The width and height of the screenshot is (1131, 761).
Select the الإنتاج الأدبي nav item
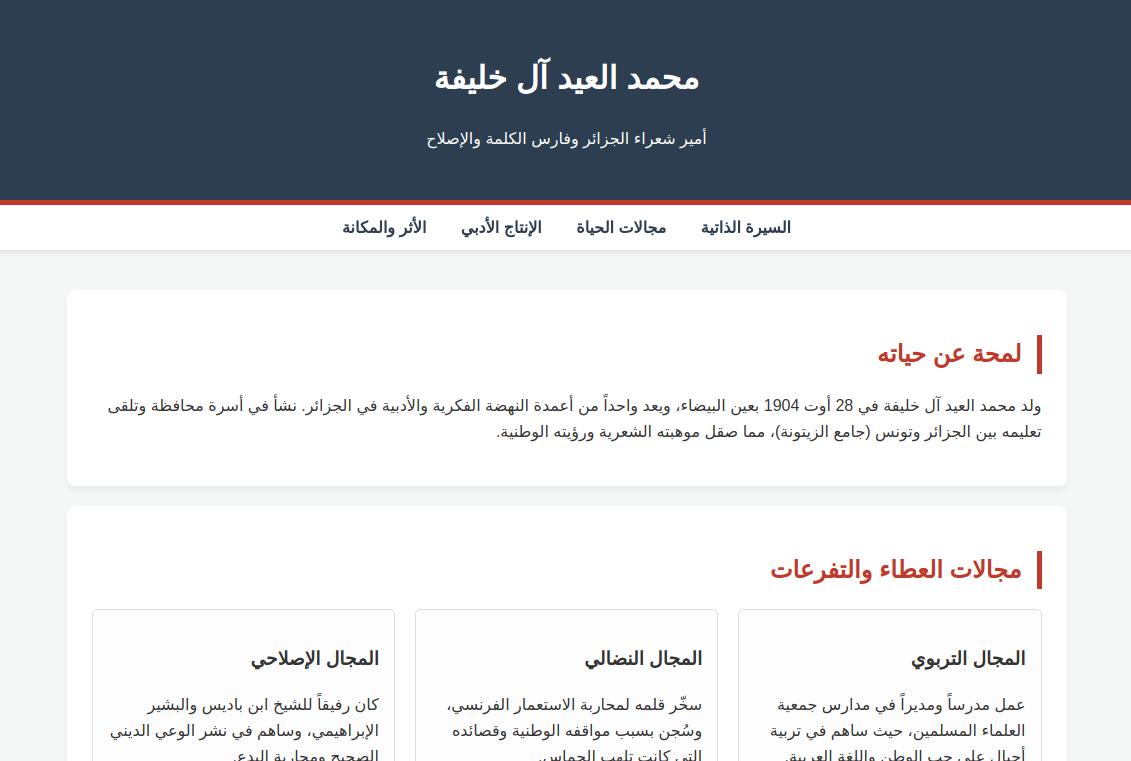pos(501,228)
